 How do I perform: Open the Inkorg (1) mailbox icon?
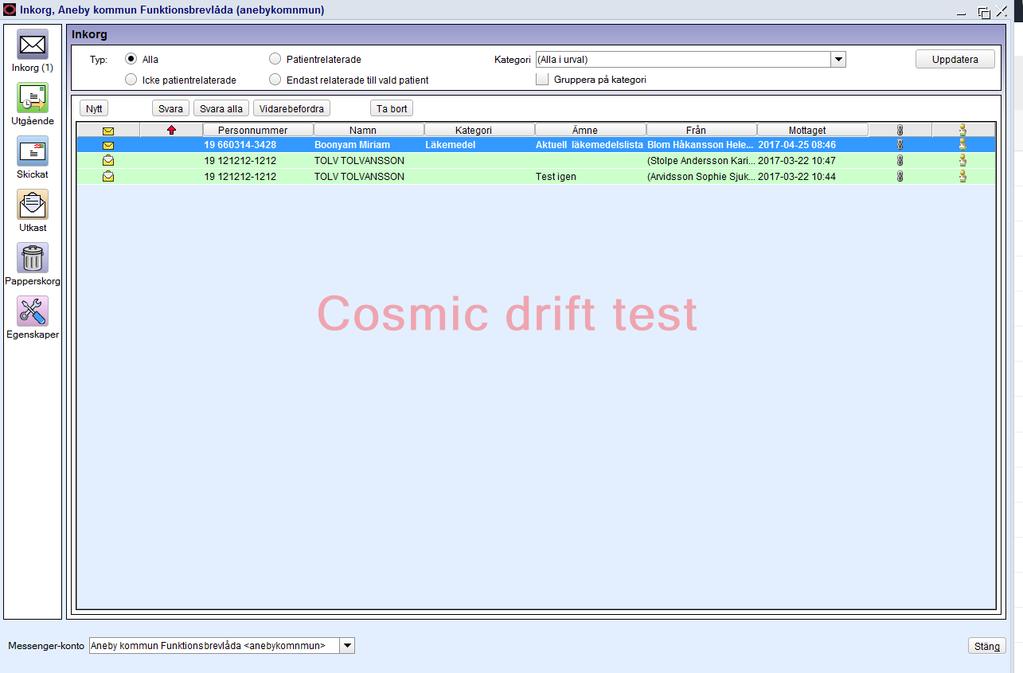(33, 45)
